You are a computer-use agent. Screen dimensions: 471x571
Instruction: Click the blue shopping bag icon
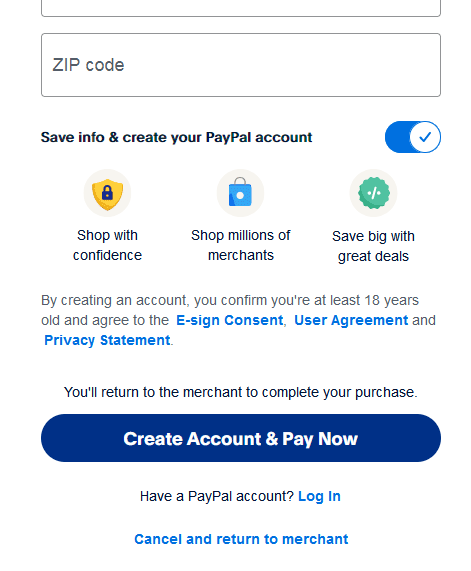(x=240, y=192)
